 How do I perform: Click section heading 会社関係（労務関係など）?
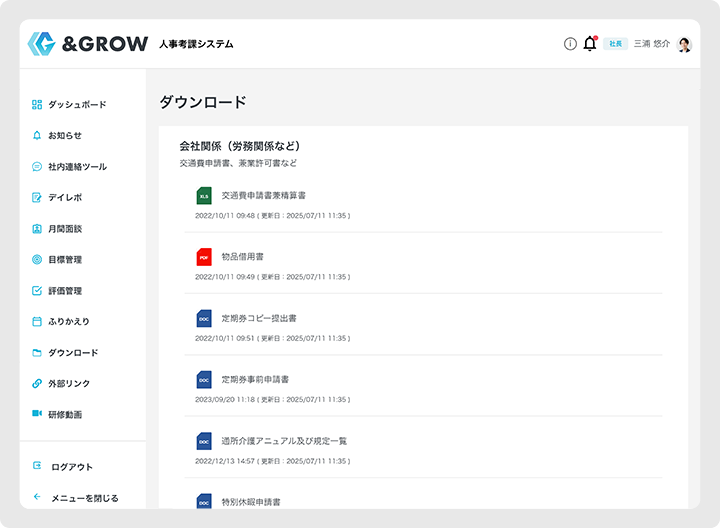(x=240, y=146)
